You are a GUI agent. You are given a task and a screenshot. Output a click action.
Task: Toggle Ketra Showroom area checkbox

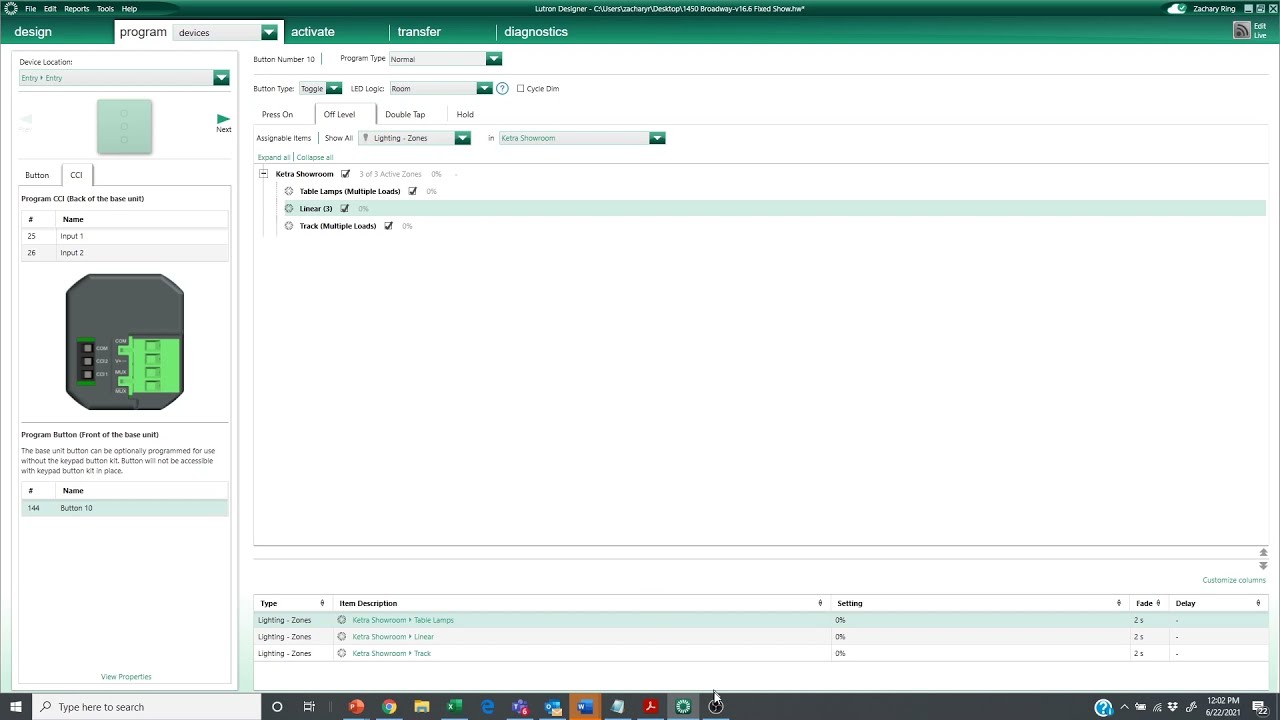346,174
